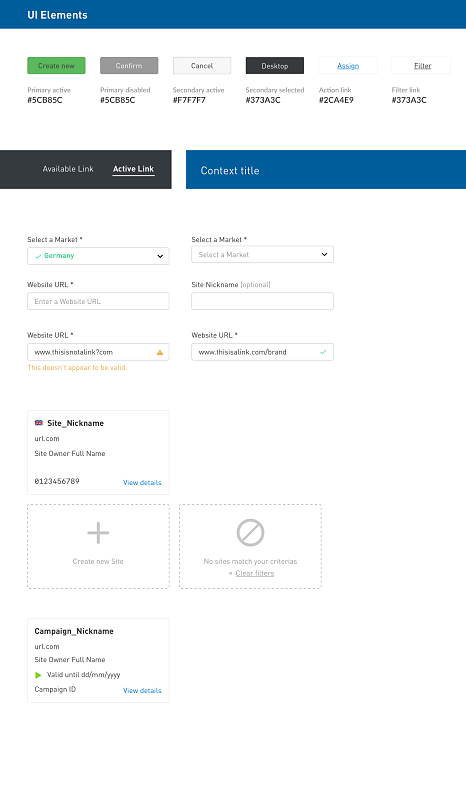The height and width of the screenshot is (800, 466).
Task: Click the Cancel button
Action: pos(202,66)
